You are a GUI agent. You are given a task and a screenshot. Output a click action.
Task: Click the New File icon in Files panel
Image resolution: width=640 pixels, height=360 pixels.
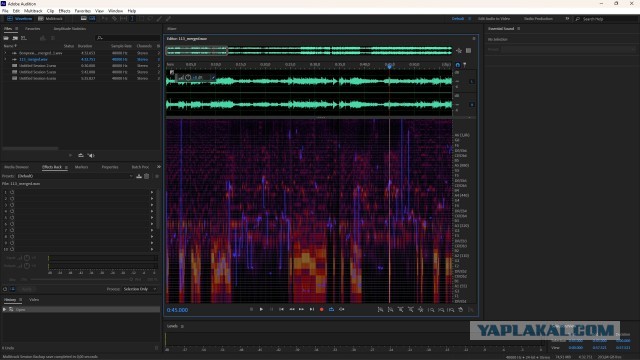pos(24,38)
